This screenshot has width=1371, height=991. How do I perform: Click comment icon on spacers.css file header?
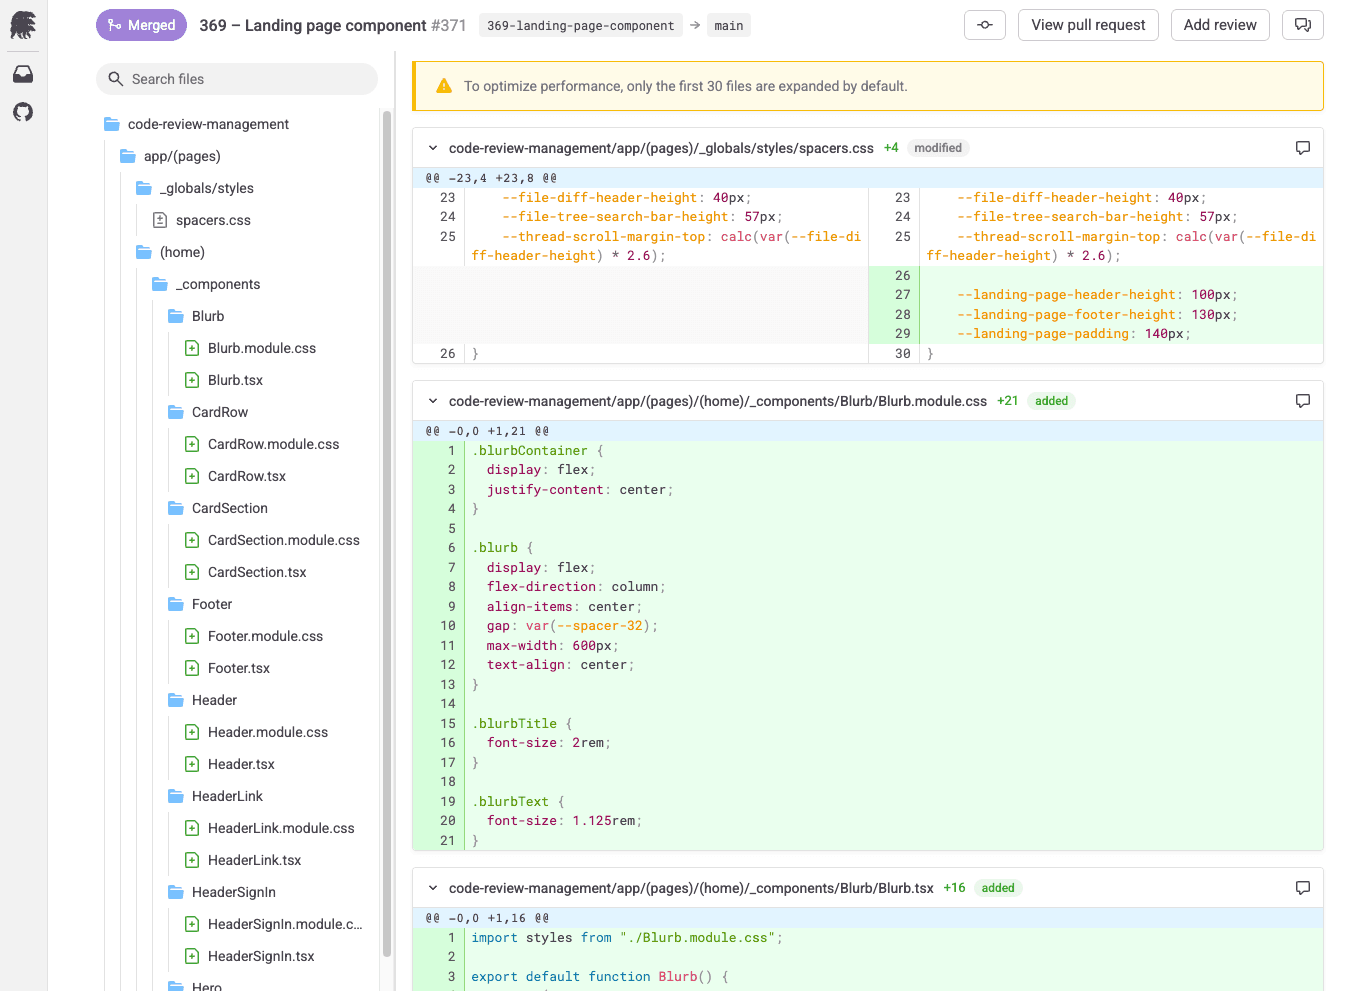click(x=1303, y=148)
